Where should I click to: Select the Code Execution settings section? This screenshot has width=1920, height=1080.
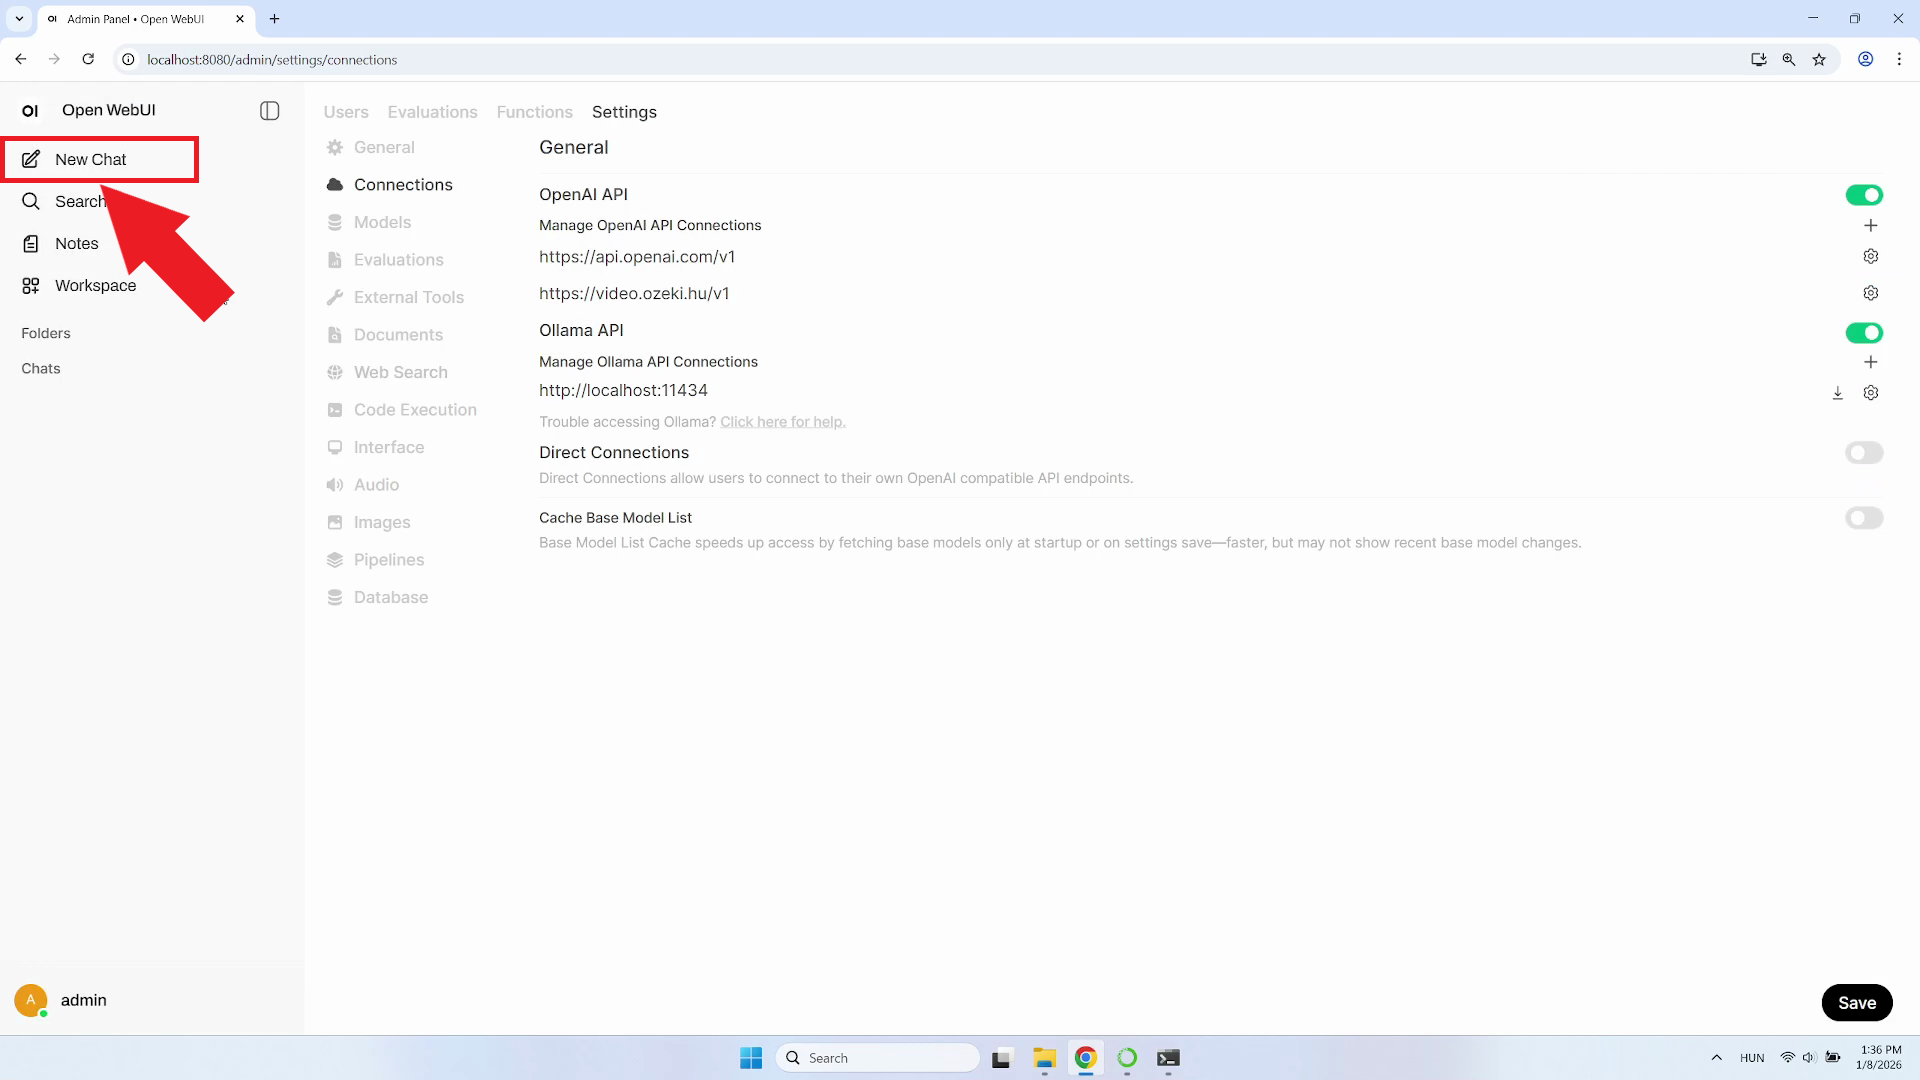click(414, 409)
